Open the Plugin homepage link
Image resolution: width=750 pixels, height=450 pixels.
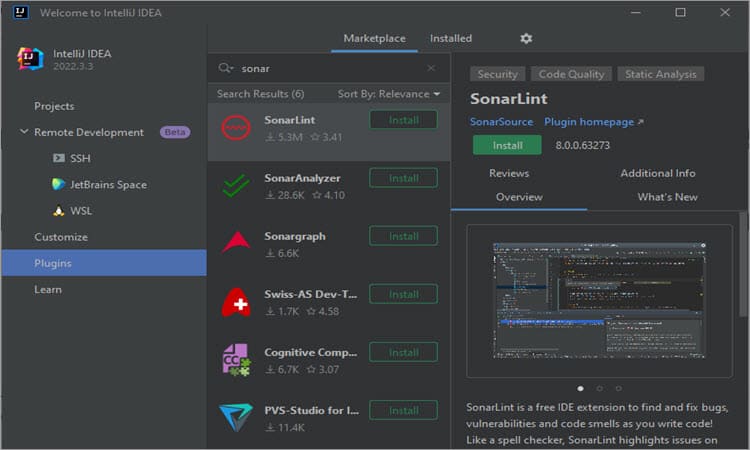pyautogui.click(x=593, y=122)
